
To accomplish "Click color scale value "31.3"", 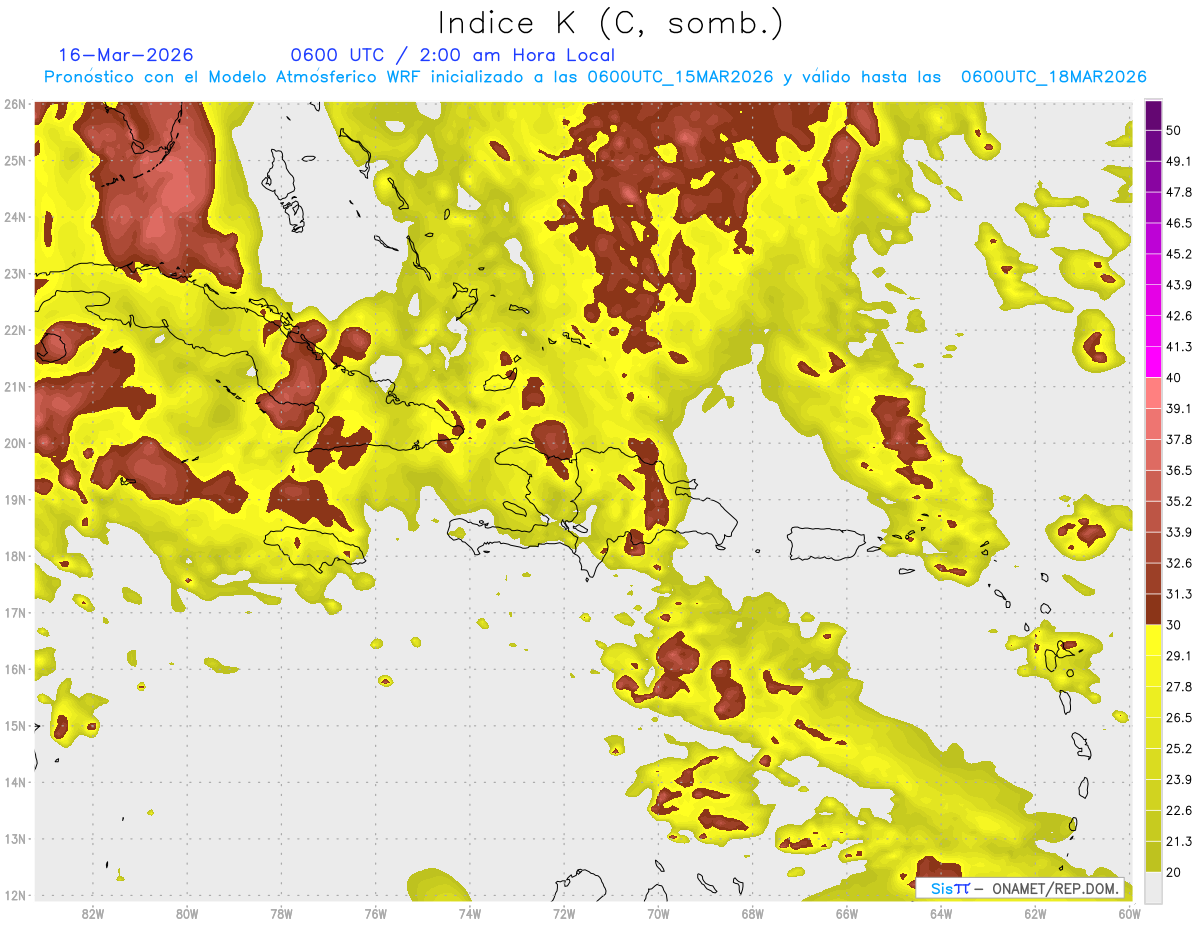I will pyautogui.click(x=1179, y=594).
